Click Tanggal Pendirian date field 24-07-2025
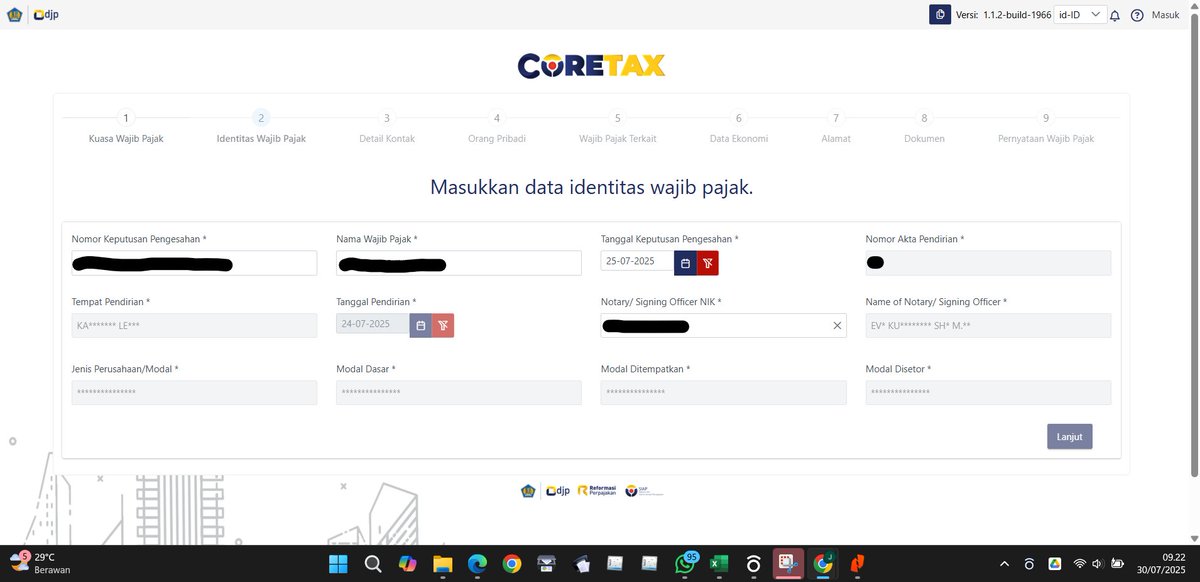 click(373, 325)
